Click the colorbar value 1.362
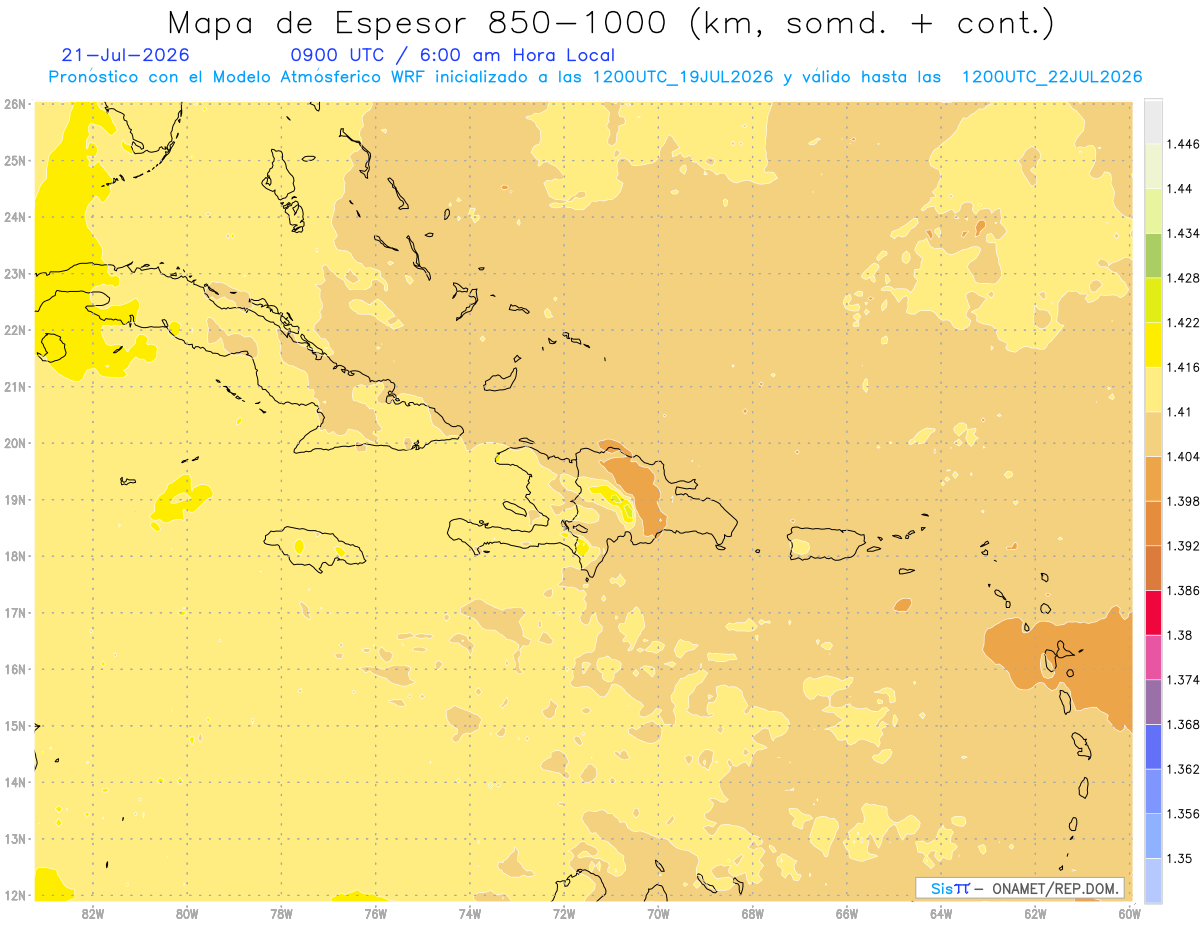Screen dimensions: 1200x927 click(x=1184, y=769)
